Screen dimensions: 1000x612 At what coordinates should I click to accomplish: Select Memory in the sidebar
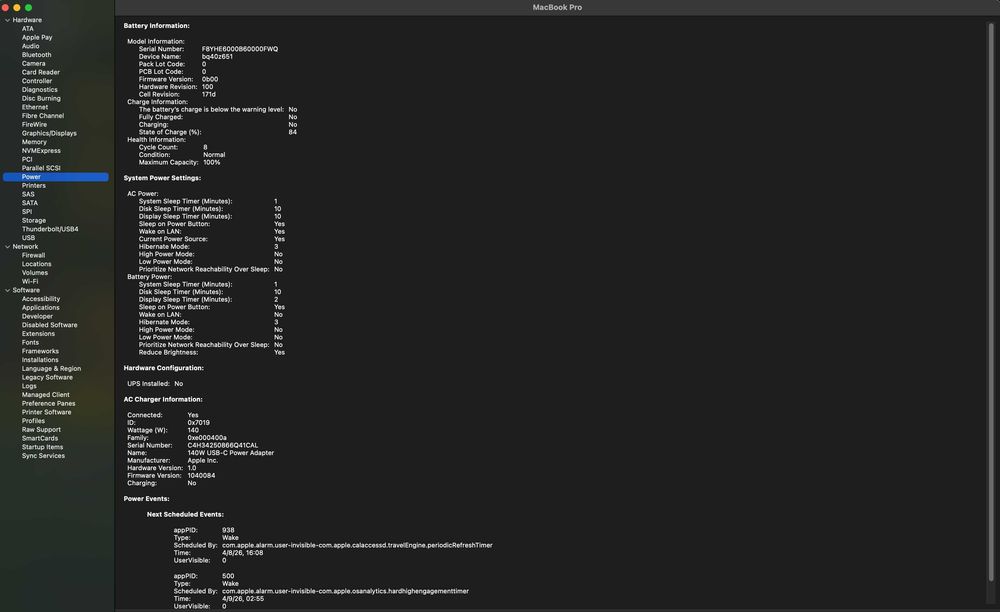(34, 142)
